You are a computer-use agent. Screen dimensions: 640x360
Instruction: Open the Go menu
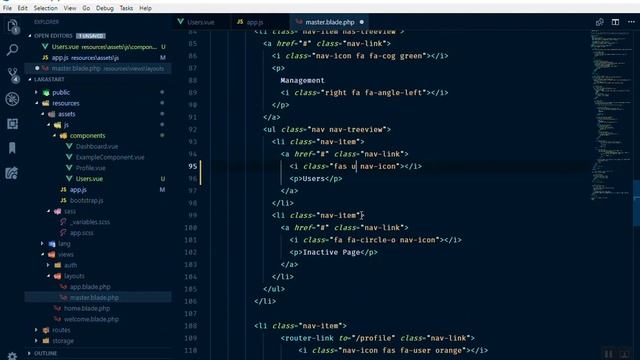pyautogui.click(x=86, y=8)
